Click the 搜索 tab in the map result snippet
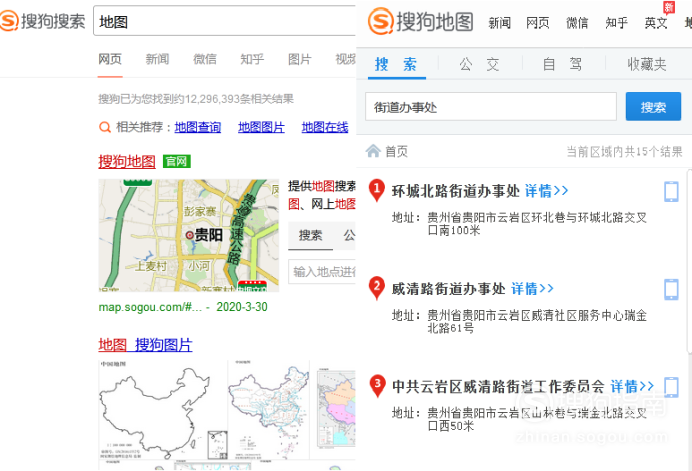The height and width of the screenshot is (471, 692). tap(310, 236)
